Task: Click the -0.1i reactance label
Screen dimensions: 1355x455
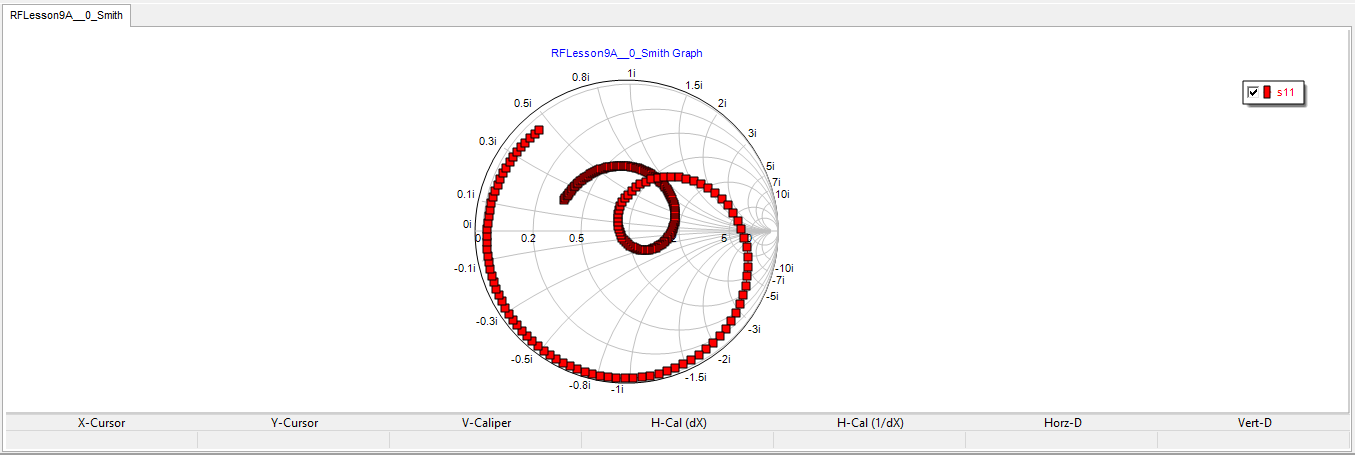Action: [465, 268]
